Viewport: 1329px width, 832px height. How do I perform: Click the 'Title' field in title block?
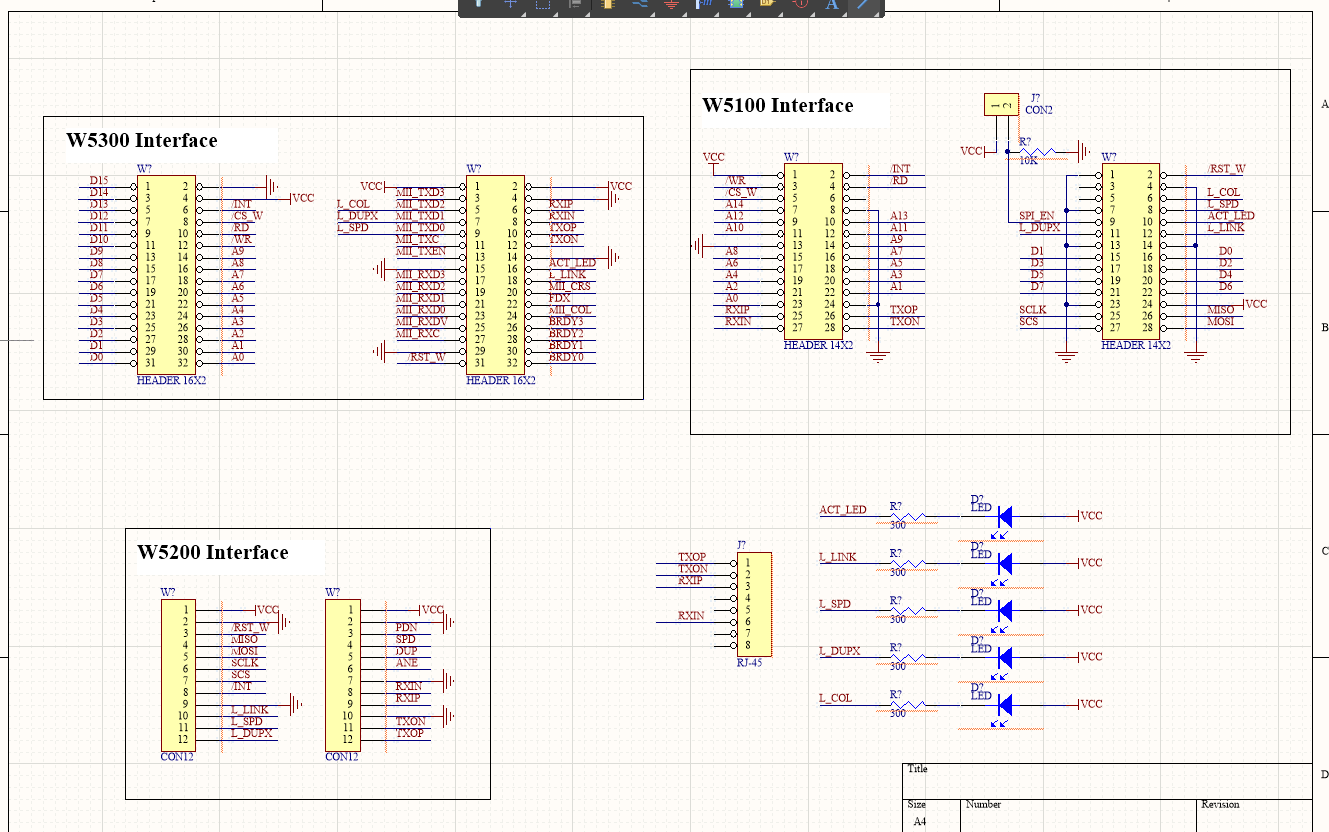(917, 769)
